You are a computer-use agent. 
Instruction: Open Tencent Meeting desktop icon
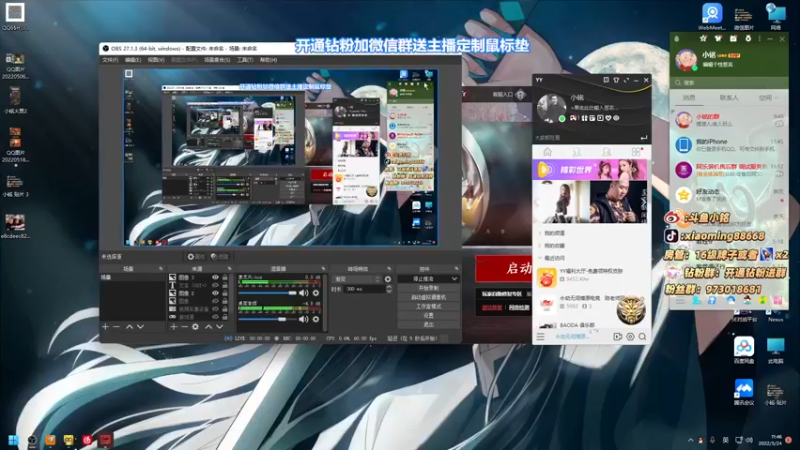(744, 392)
